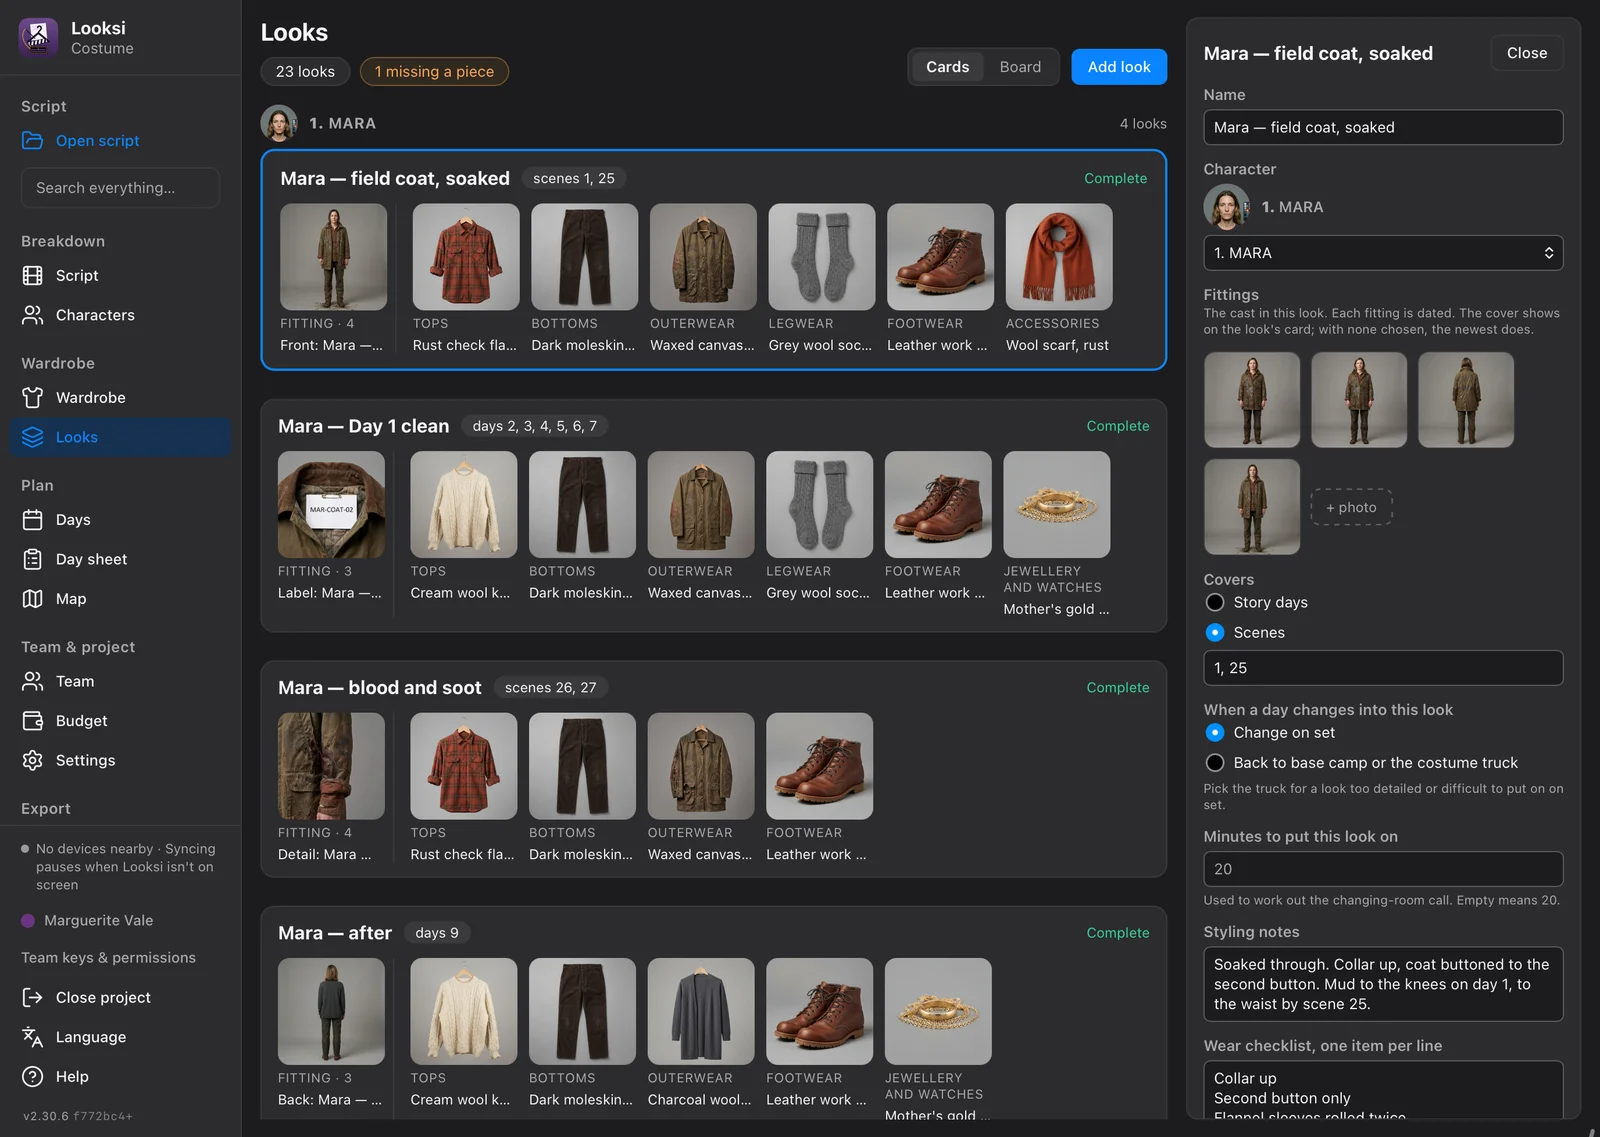1600x1137 pixels.
Task: Edit minutes to put this look on
Action: 1383,869
